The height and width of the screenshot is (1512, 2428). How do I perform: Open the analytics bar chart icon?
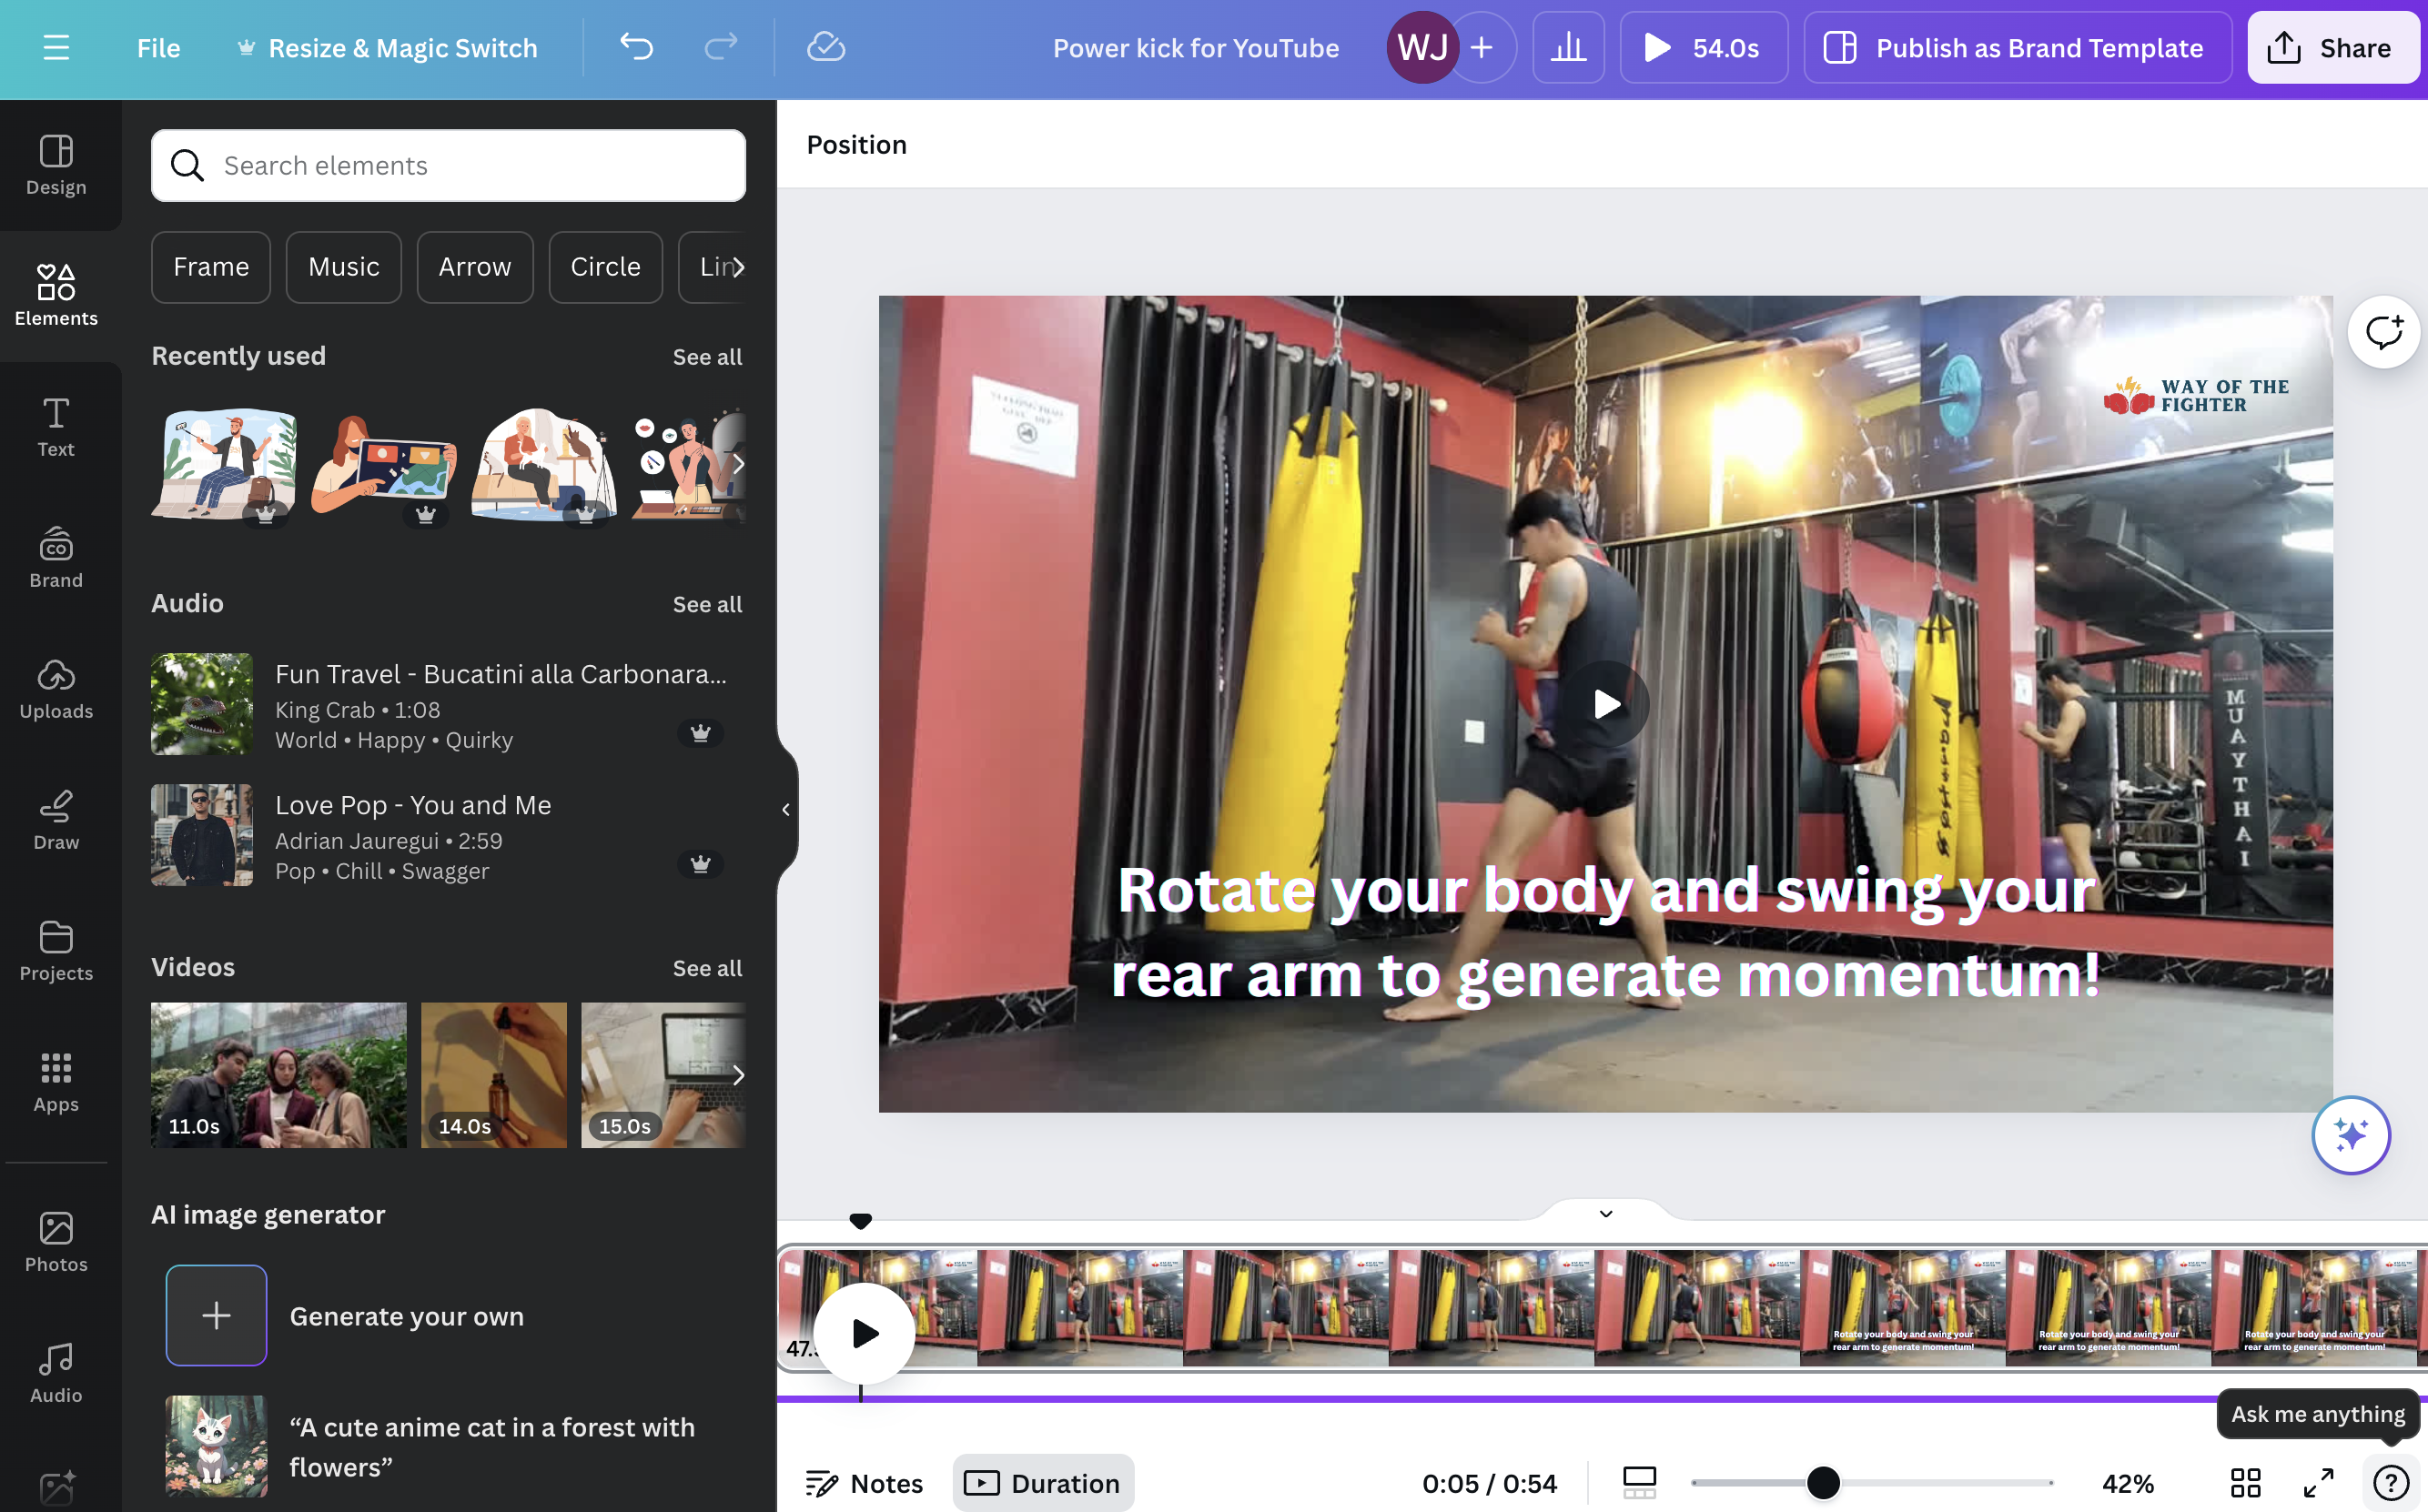point(1568,47)
